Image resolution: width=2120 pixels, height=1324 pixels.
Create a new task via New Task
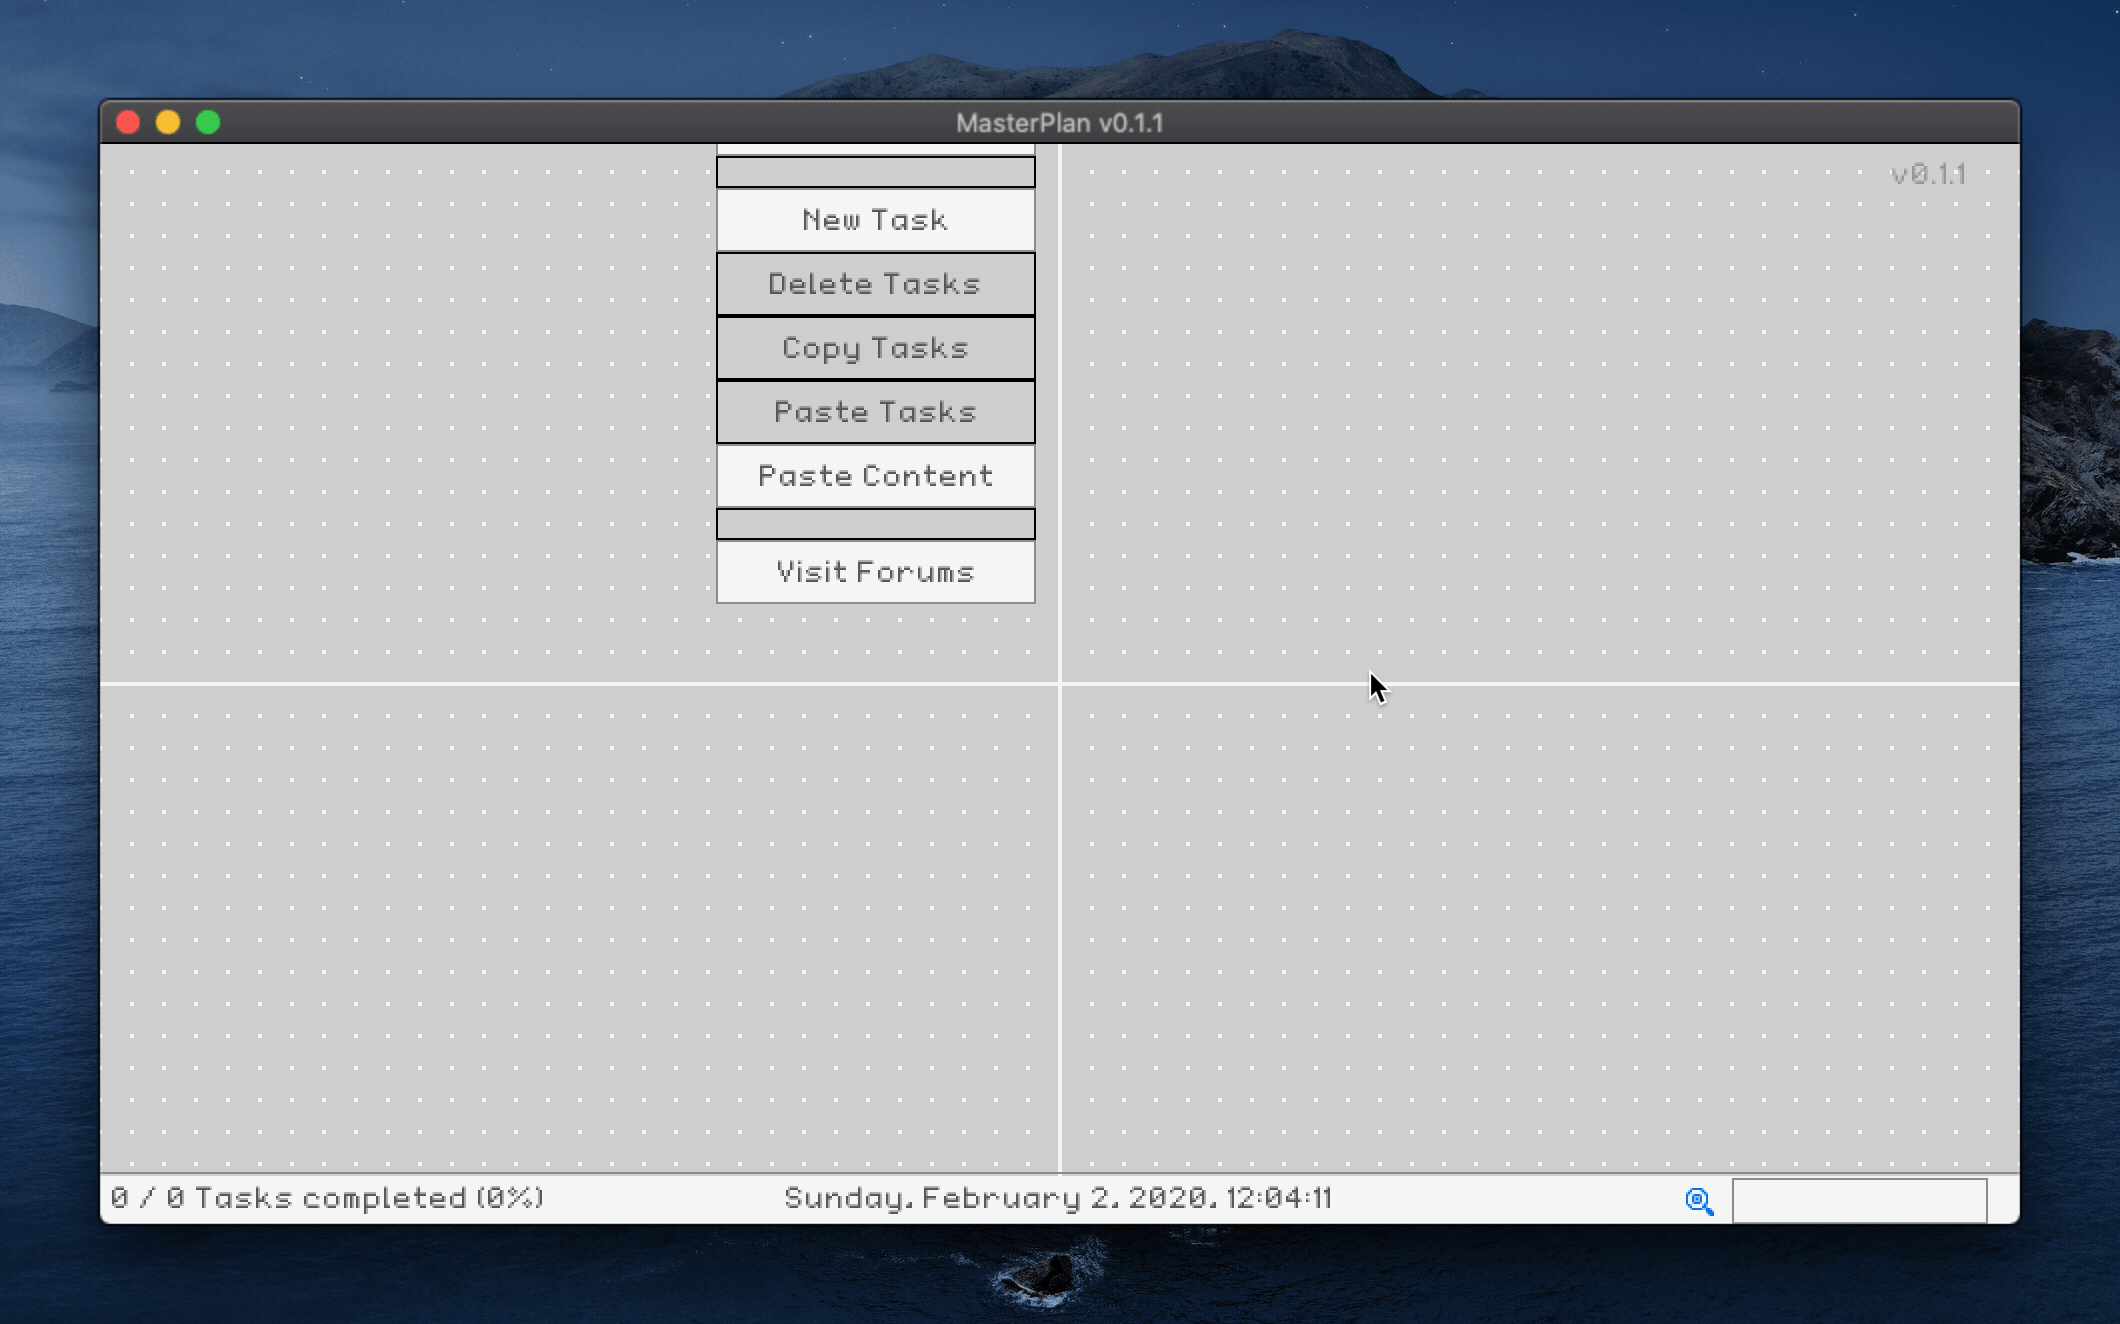875,220
